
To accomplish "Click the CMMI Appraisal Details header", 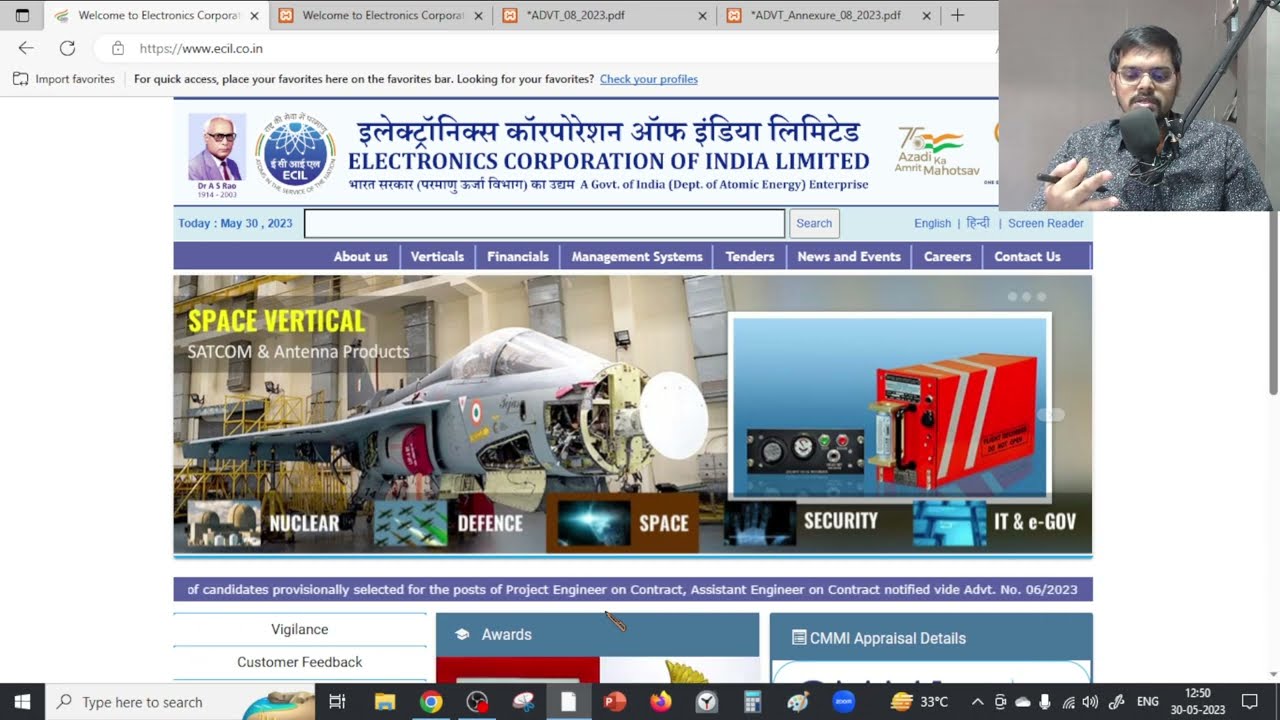I will click(x=931, y=637).
